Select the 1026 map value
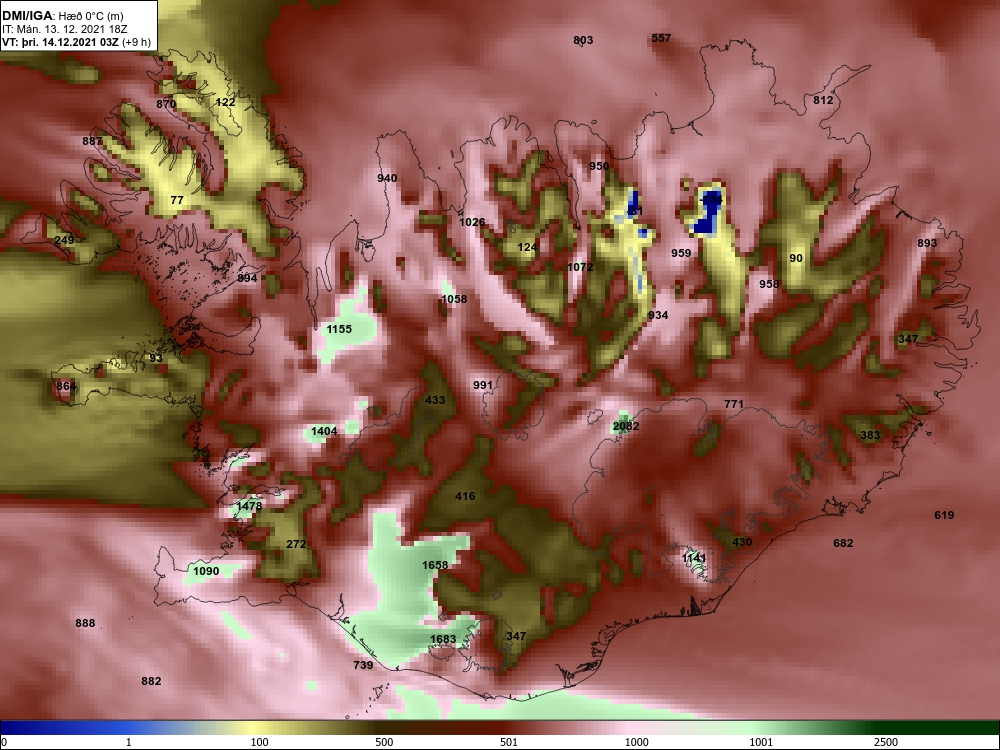 click(x=472, y=223)
